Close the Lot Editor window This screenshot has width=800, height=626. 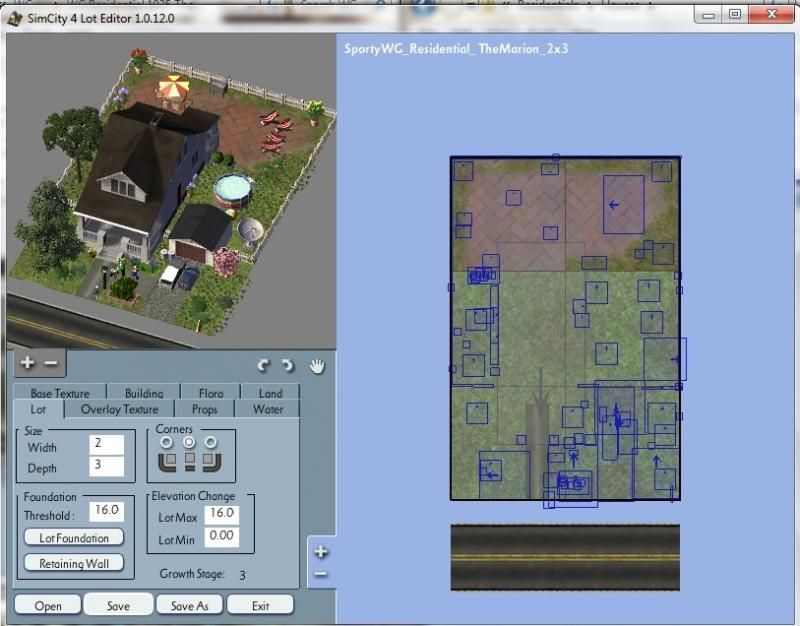[x=771, y=15]
